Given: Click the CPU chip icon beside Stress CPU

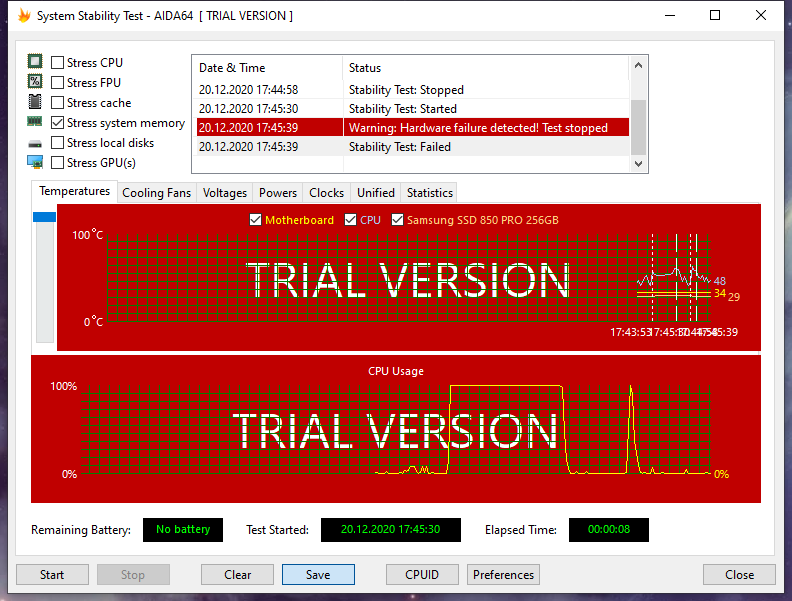Looking at the screenshot, I should coord(35,62).
